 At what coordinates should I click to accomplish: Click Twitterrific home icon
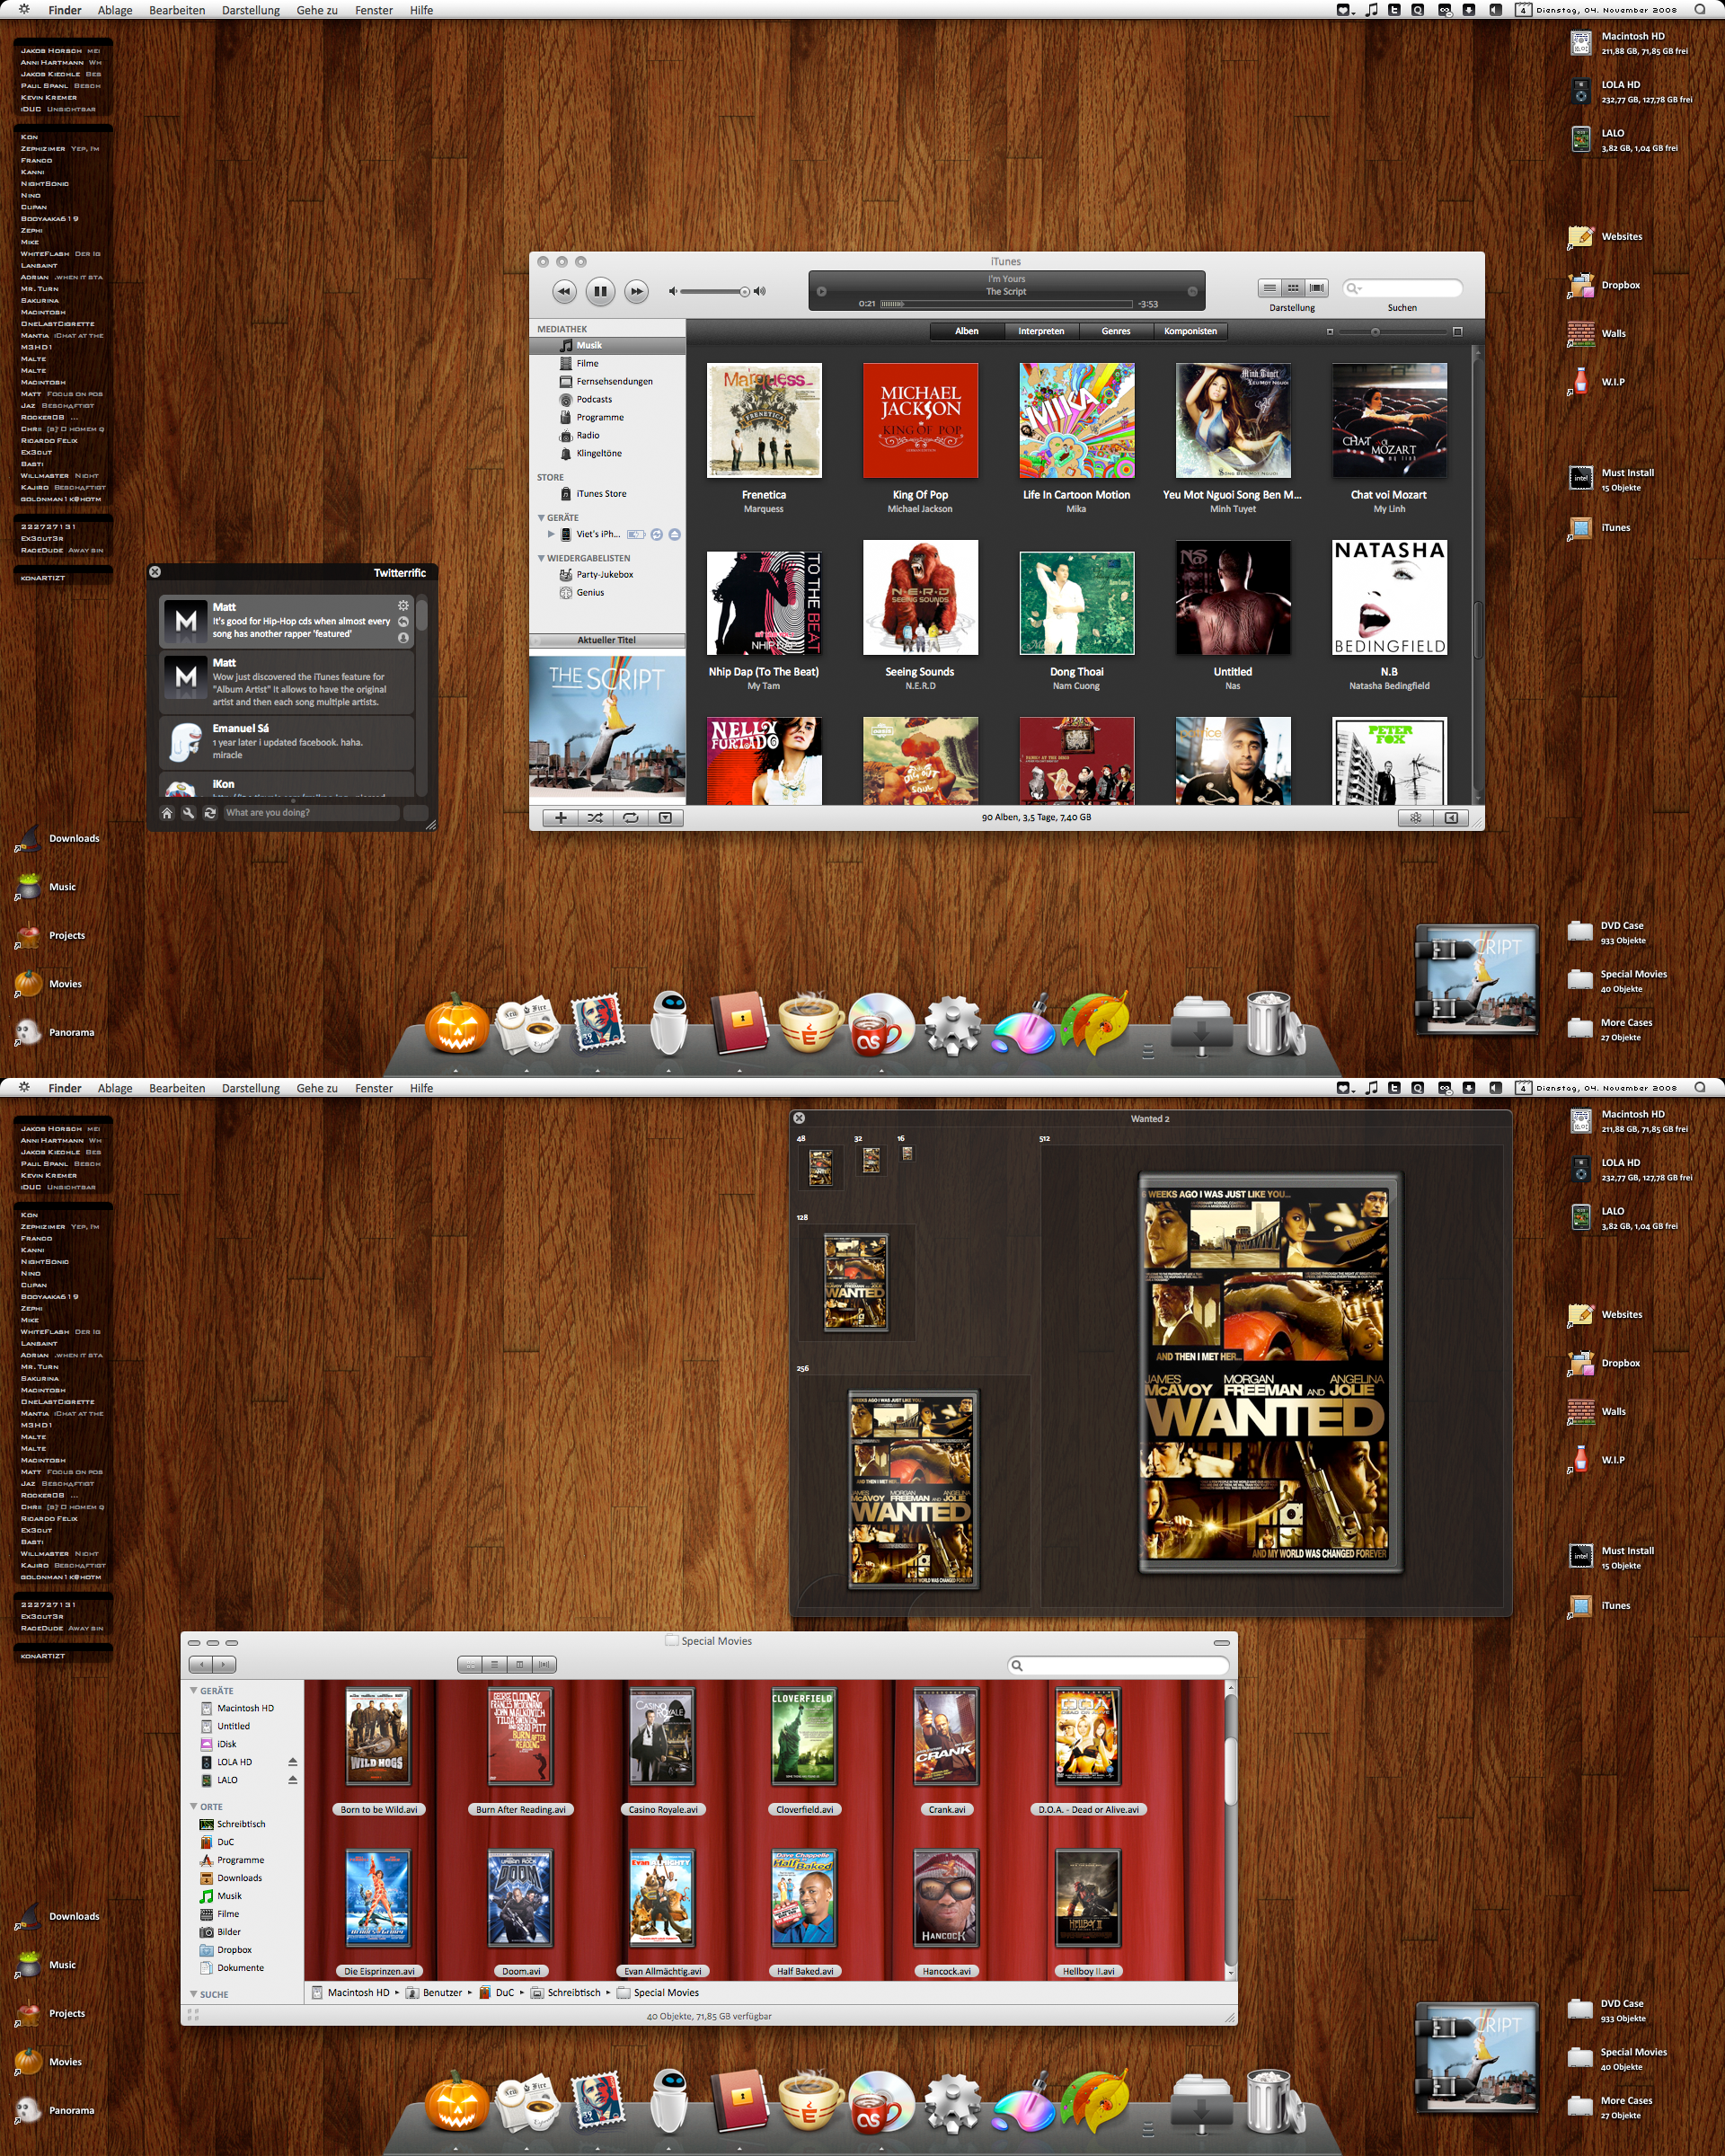(x=167, y=813)
